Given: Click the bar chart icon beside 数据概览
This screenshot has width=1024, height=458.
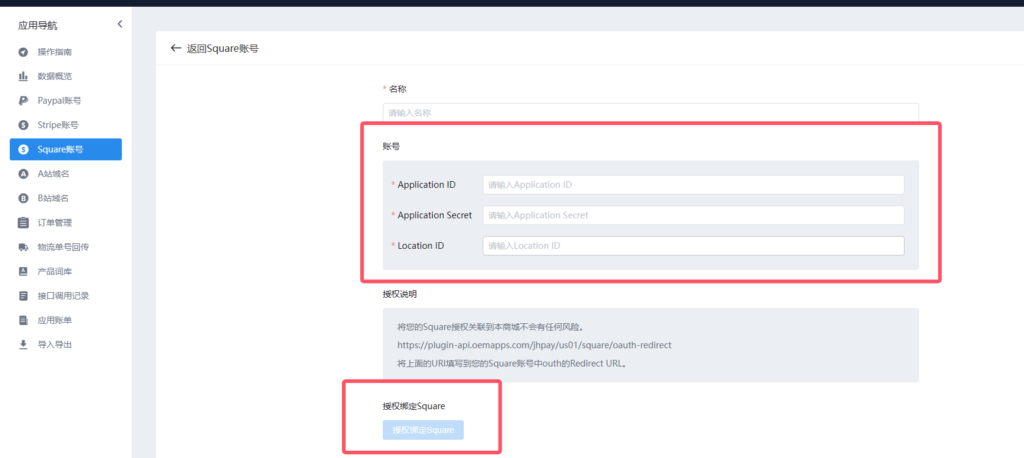Looking at the screenshot, I should 23,76.
